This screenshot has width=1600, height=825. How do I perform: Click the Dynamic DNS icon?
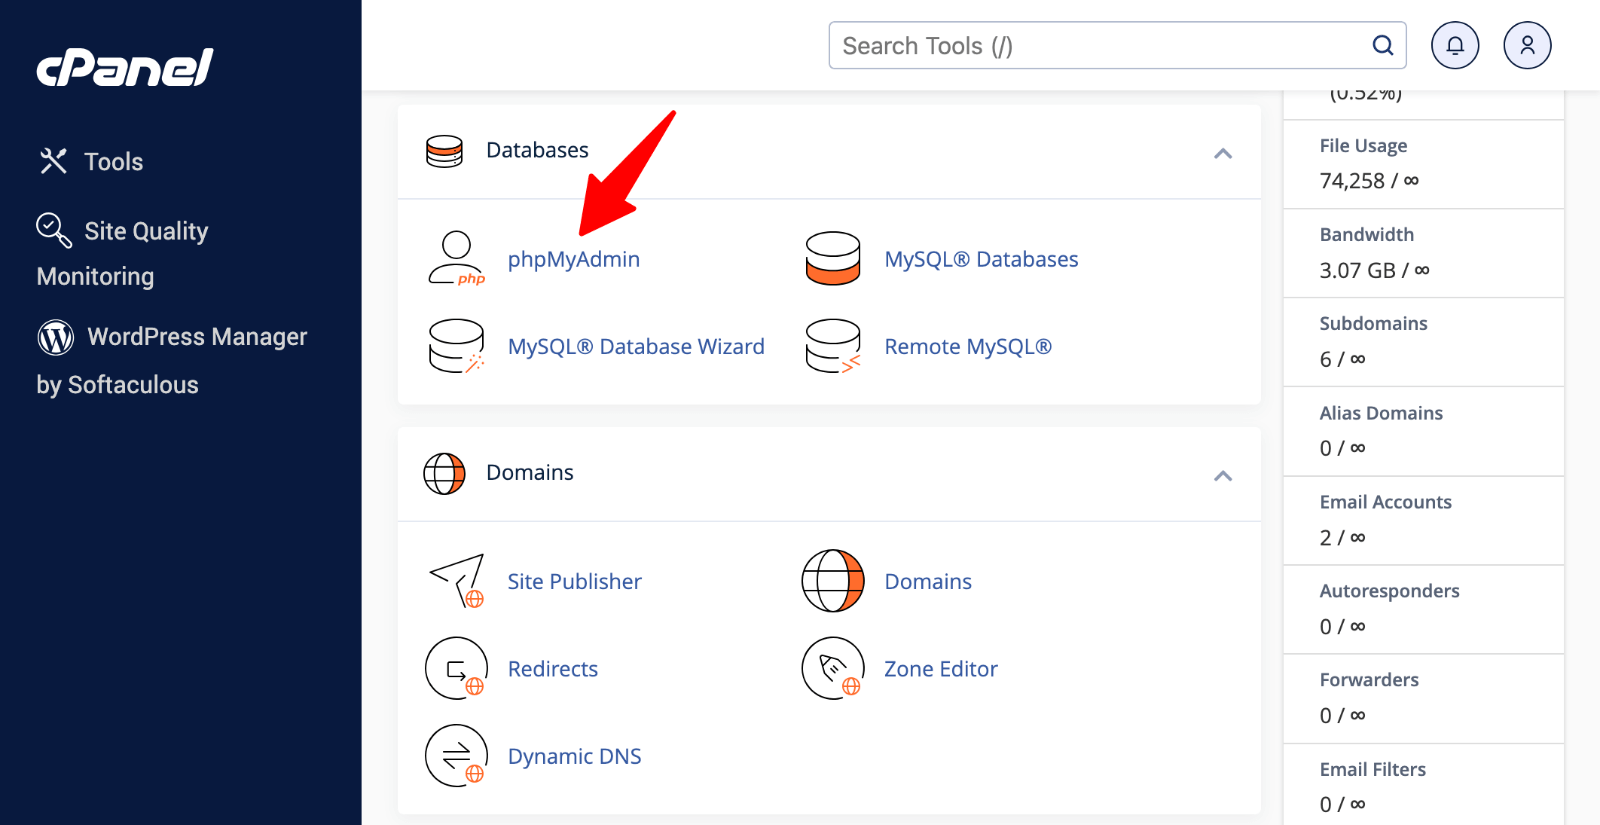(457, 756)
